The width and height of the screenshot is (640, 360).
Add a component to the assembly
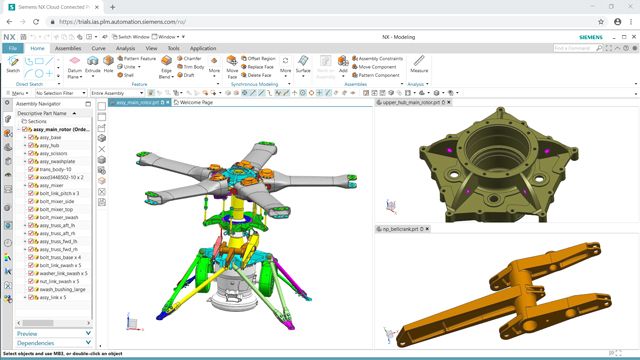click(x=343, y=65)
